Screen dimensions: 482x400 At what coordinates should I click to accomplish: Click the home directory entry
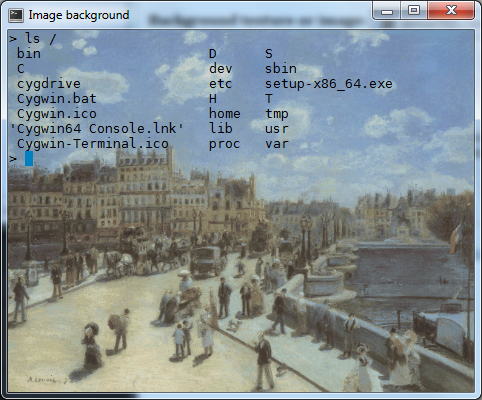click(225, 114)
